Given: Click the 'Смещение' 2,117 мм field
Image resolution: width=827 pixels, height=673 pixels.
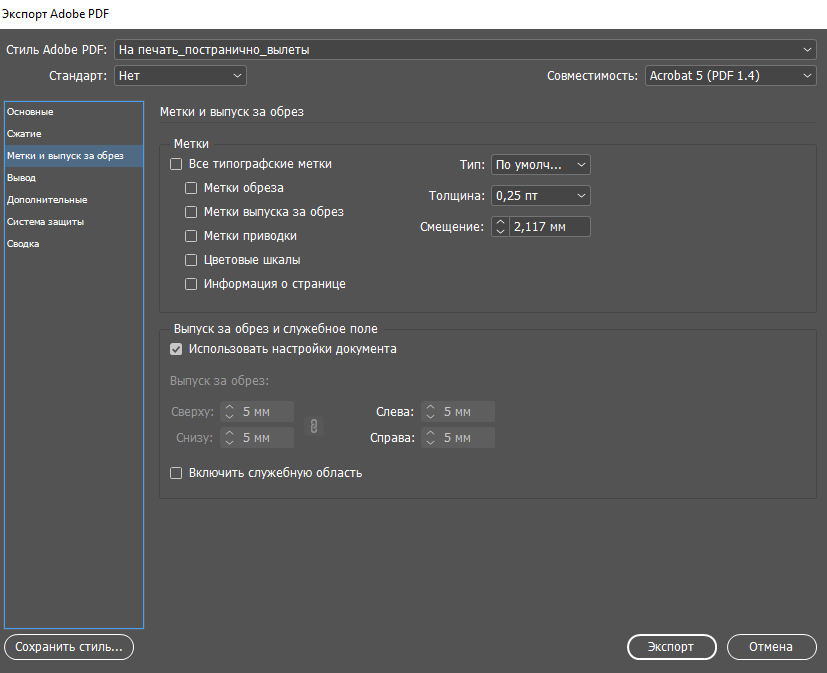Looking at the screenshot, I should click(x=550, y=227).
